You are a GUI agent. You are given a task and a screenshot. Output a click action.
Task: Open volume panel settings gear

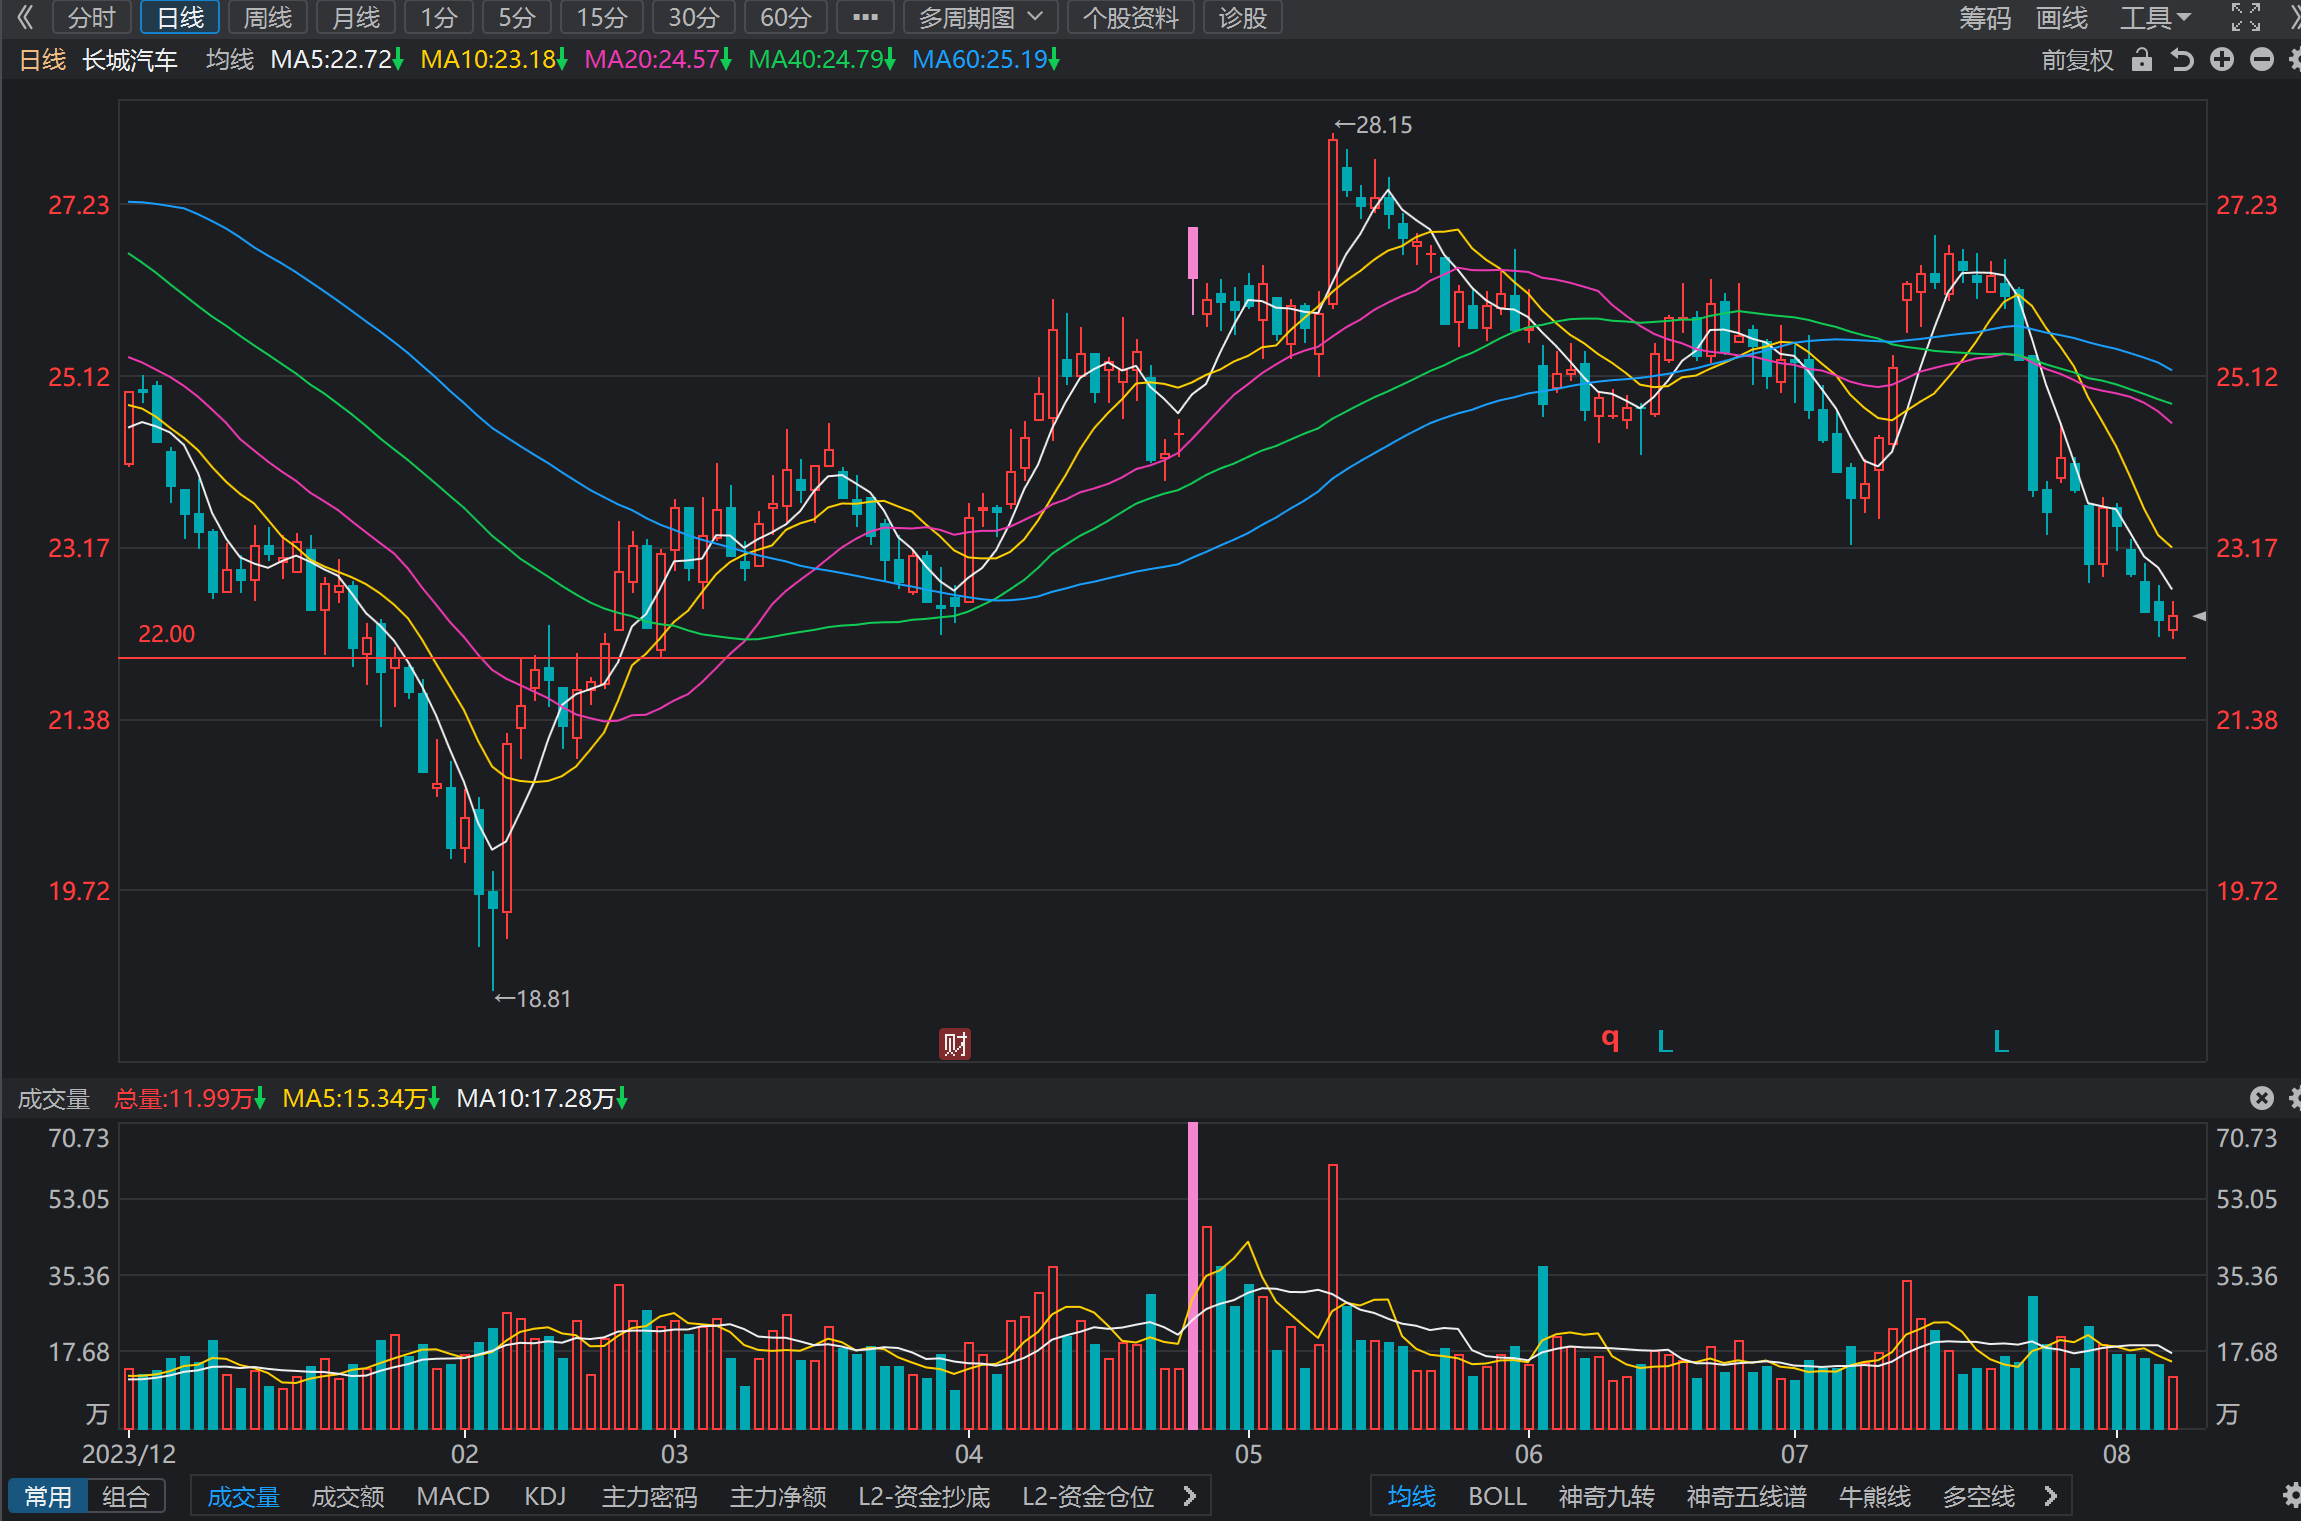click(x=2295, y=1098)
